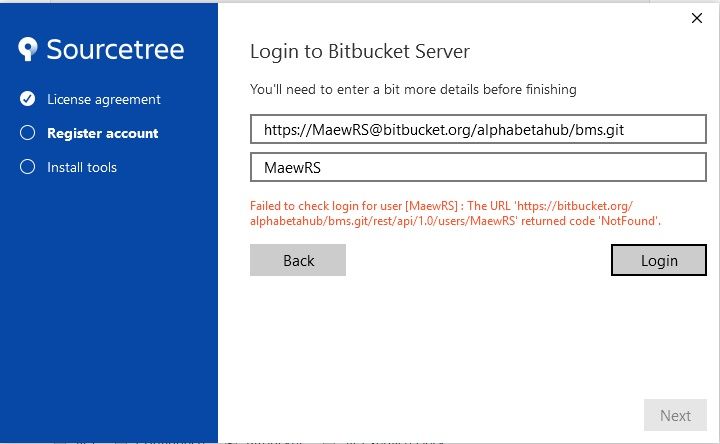This screenshot has width=720, height=444.
Task: Click the Install tools step circle
Action: [x=28, y=167]
